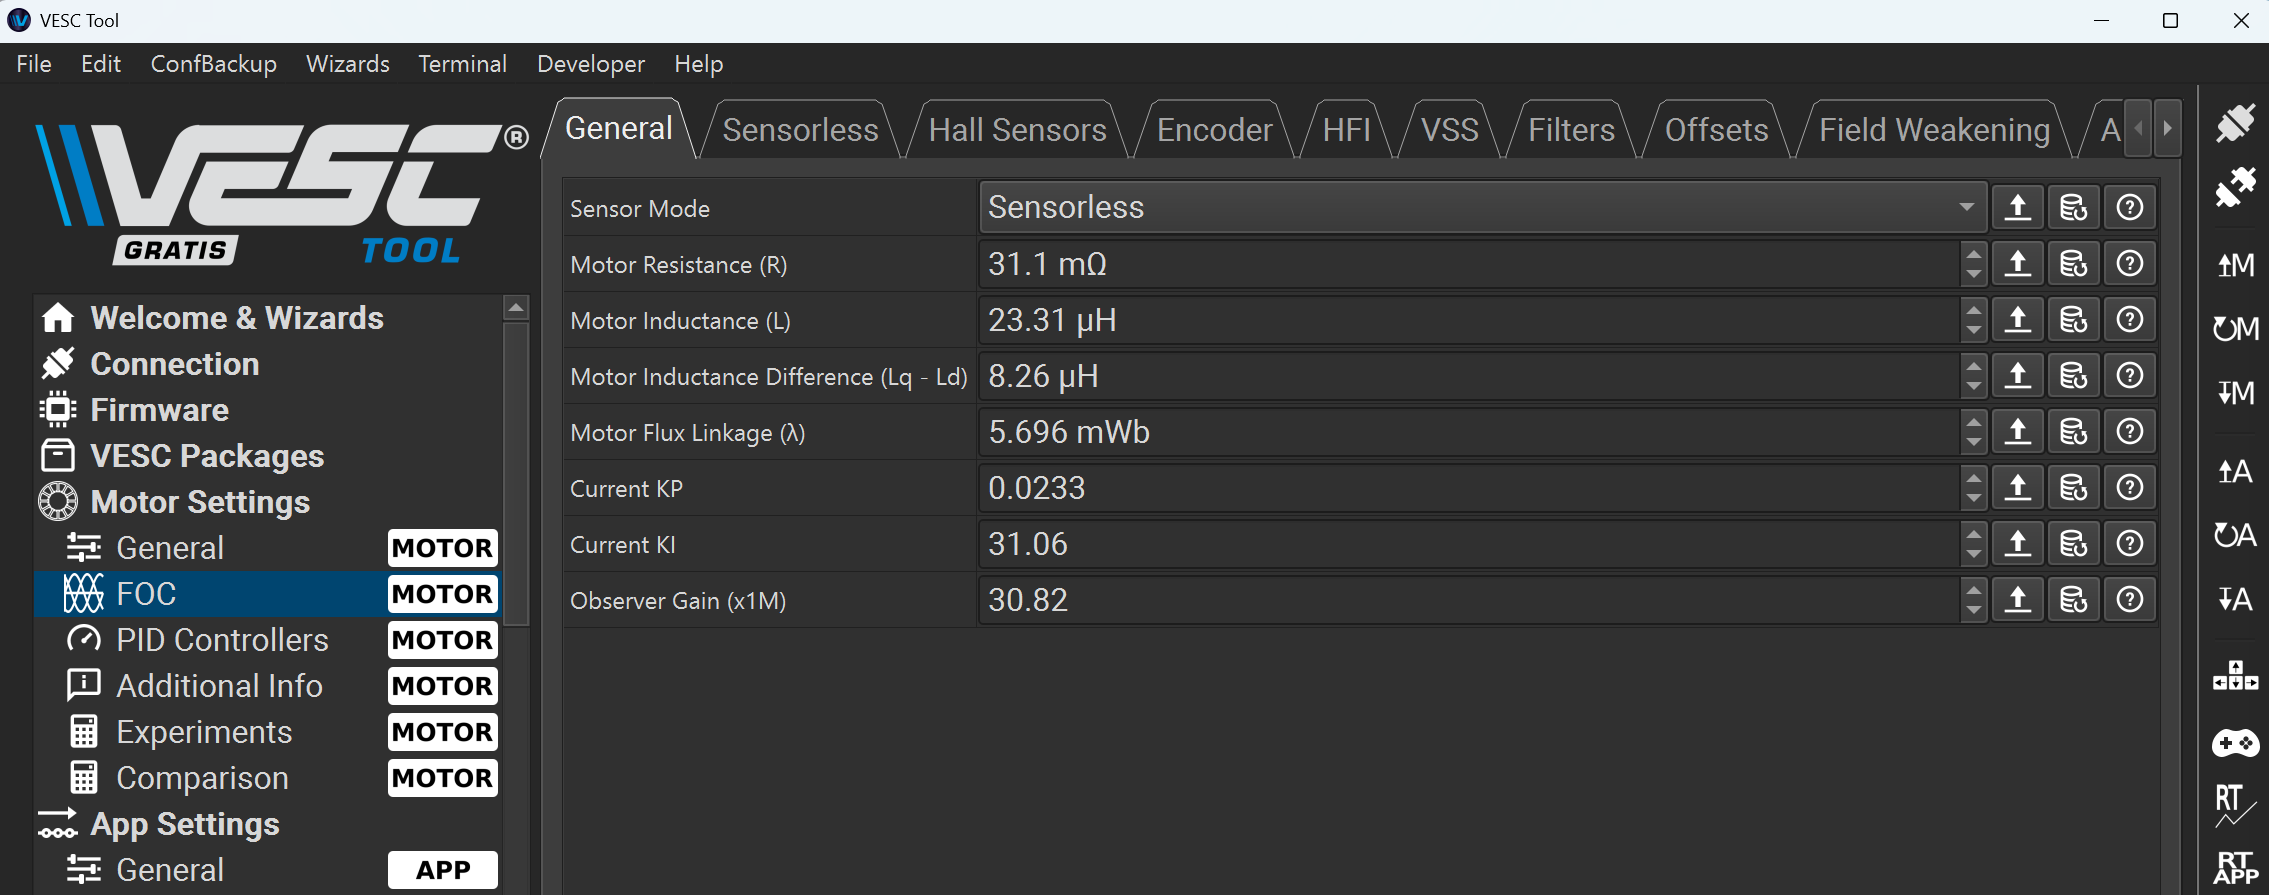Click the gamepad keyboard control icon

(2235, 743)
